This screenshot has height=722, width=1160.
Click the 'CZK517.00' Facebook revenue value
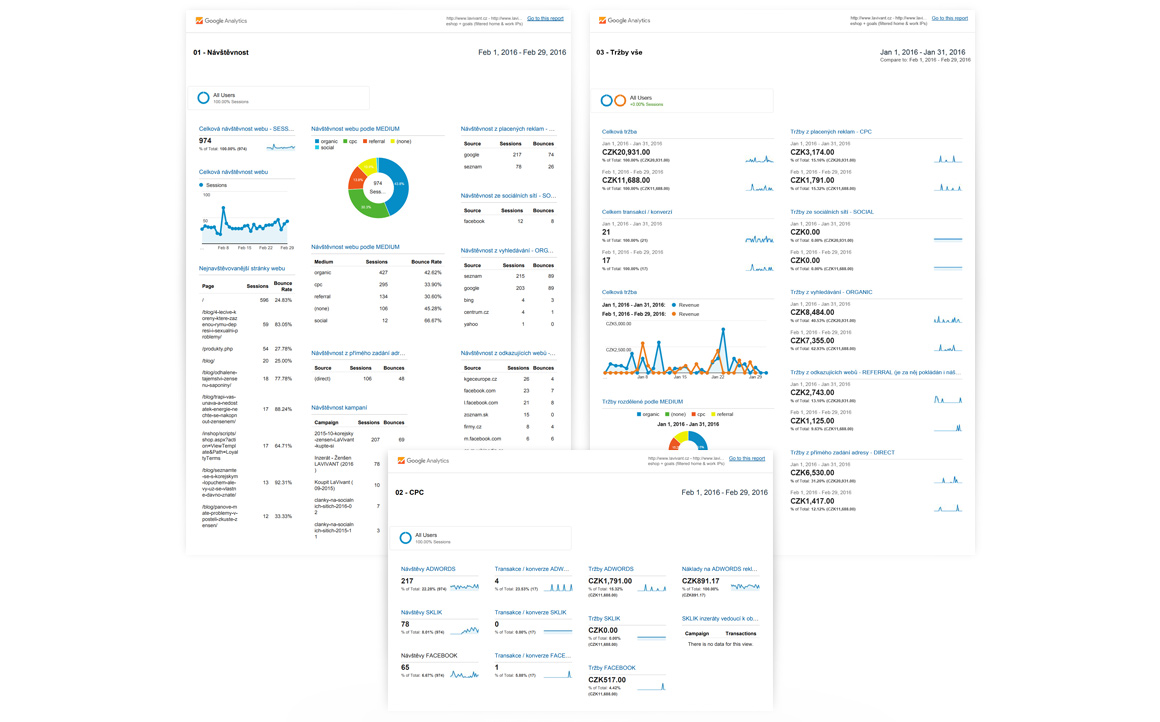pos(607,680)
